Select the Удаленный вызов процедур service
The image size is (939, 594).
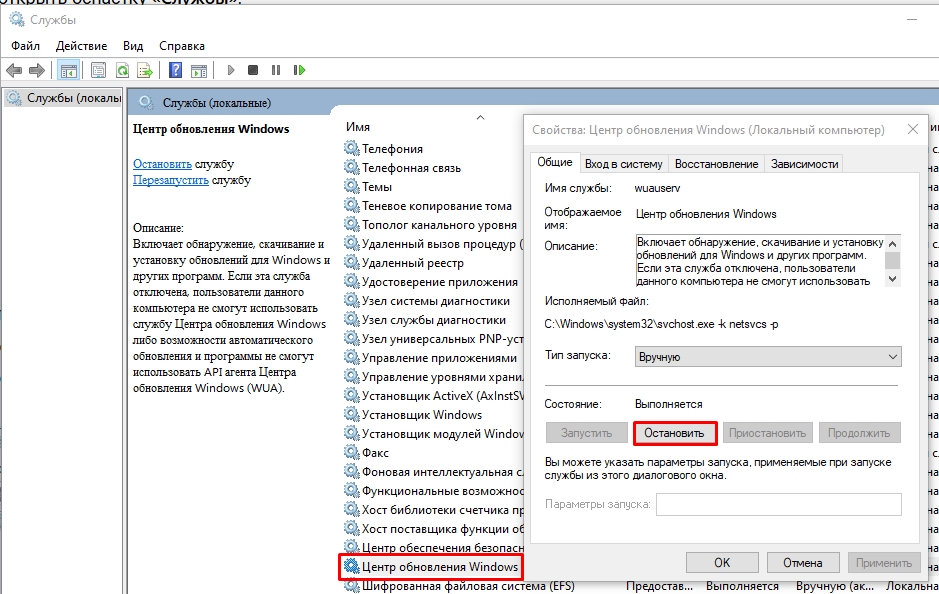pyautogui.click(x=443, y=244)
